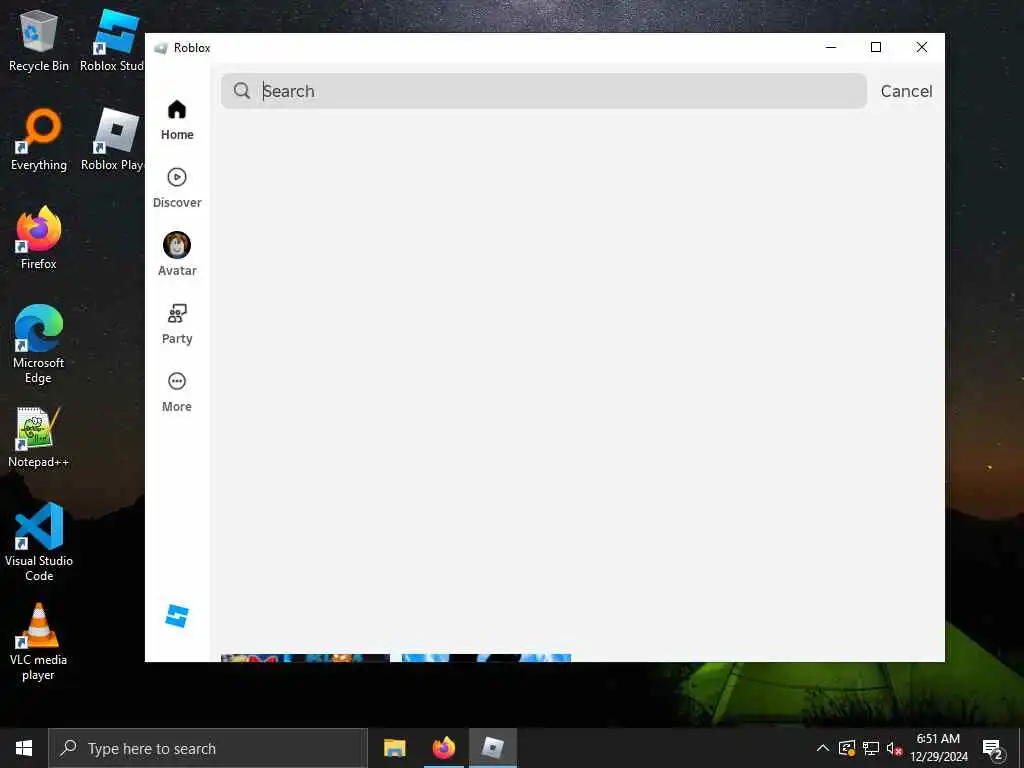Image resolution: width=1024 pixels, height=768 pixels.
Task: Select the VLC media player desktop shortcut
Action: [x=39, y=642]
